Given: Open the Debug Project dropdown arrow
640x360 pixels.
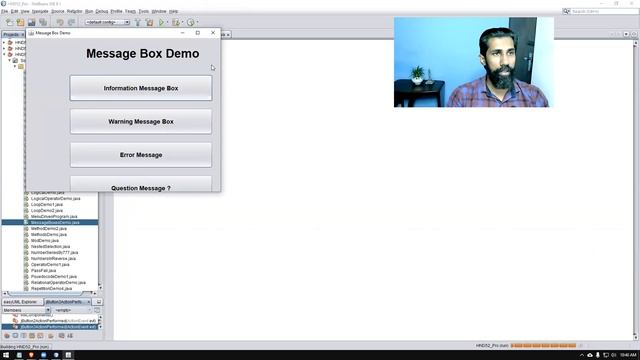Looking at the screenshot, I should coord(182,22).
